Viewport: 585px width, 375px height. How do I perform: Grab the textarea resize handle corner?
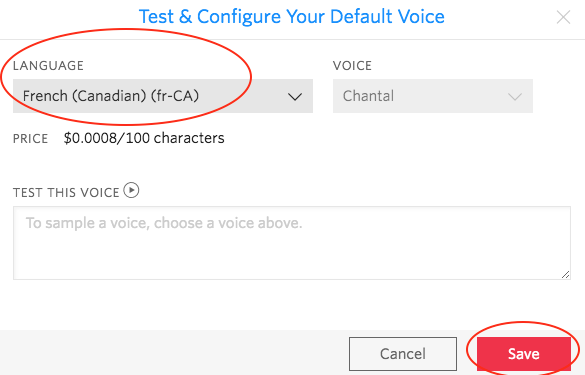[566, 275]
